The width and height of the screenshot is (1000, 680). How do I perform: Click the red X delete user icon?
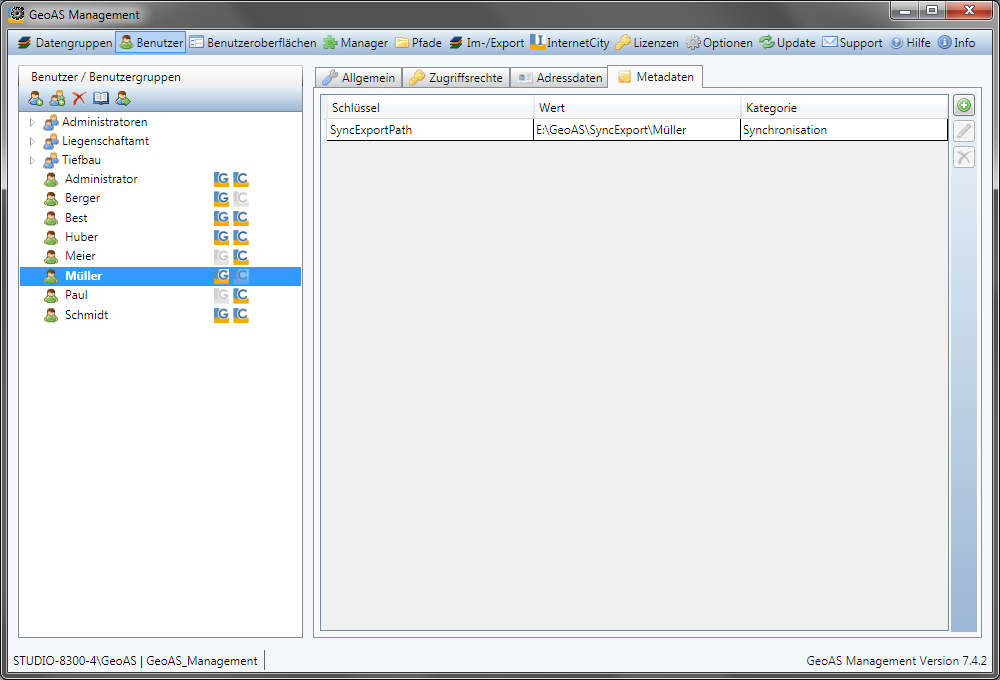pyautogui.click(x=79, y=98)
